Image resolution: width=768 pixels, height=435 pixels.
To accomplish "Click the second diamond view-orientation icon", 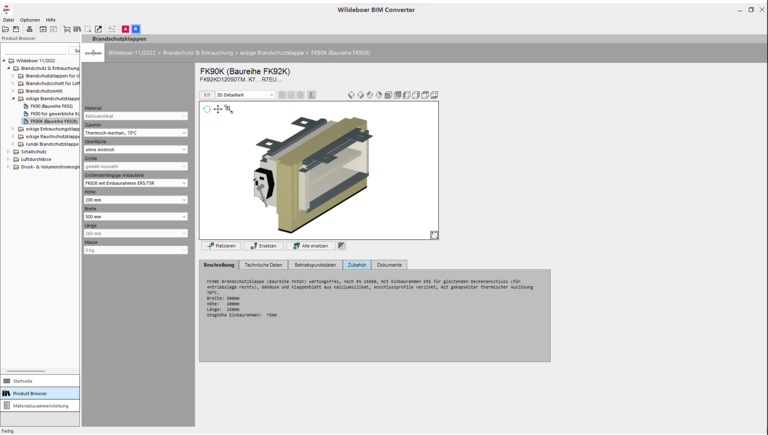I will (x=360, y=95).
